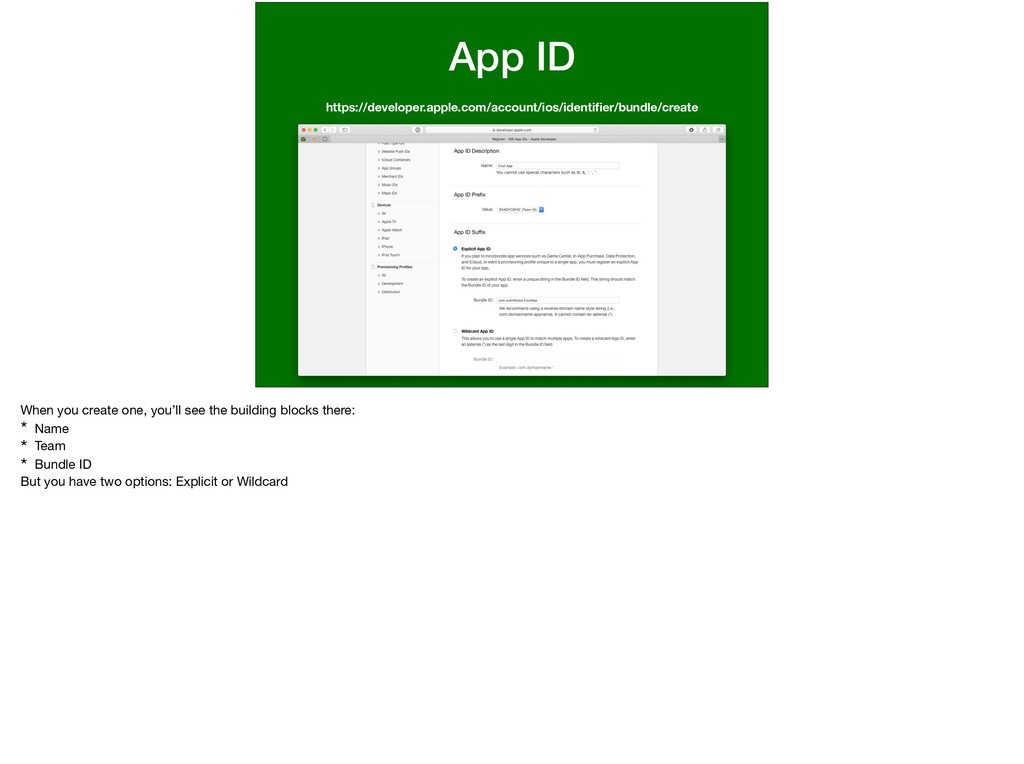The image size is (1024, 764).
Task: Click the App ID slide title
Action: point(512,57)
